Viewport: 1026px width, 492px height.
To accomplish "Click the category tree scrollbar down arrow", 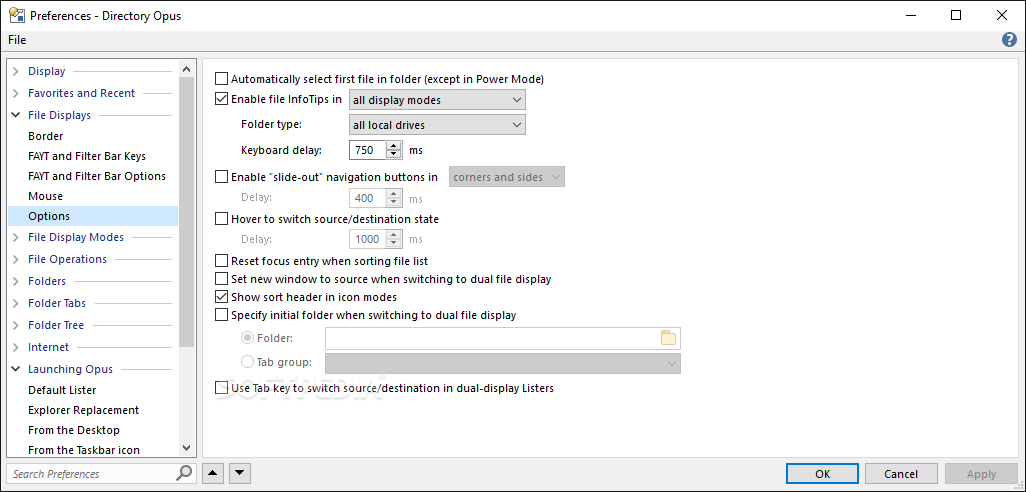I will [x=186, y=448].
